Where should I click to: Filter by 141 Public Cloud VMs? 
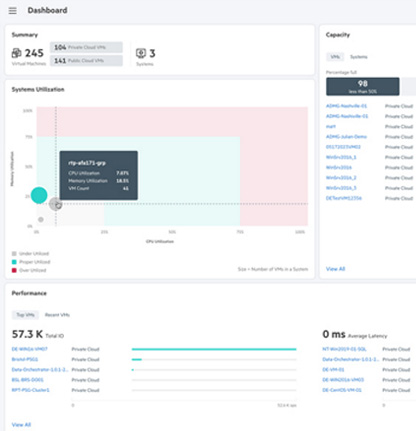[x=86, y=61]
